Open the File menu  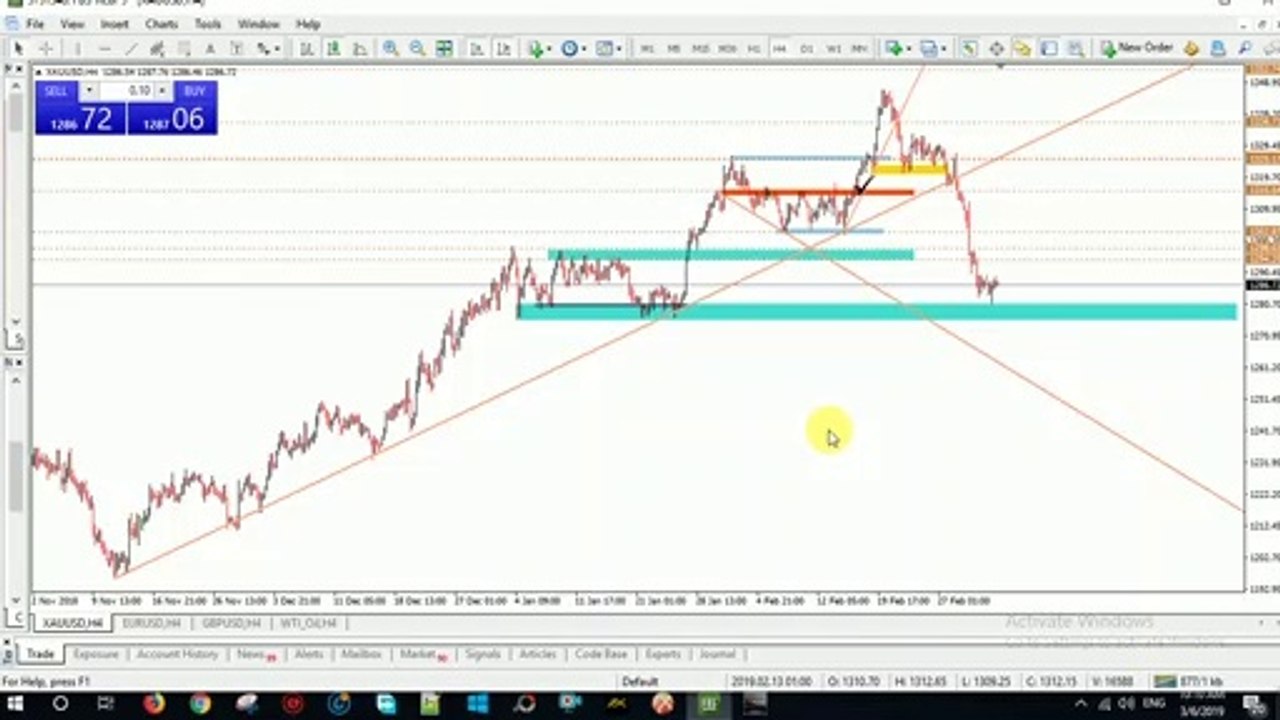click(x=35, y=23)
